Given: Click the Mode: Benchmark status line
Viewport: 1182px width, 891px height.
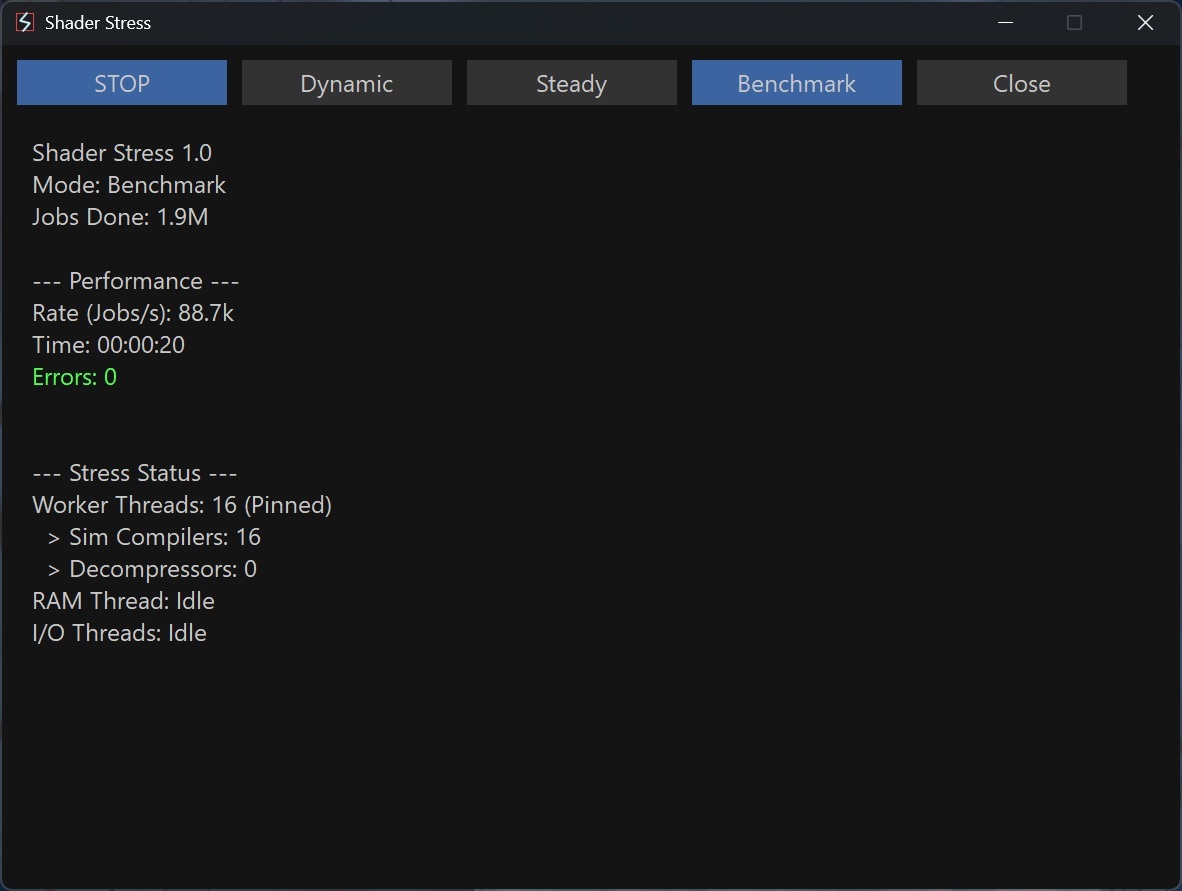Looking at the screenshot, I should (129, 185).
